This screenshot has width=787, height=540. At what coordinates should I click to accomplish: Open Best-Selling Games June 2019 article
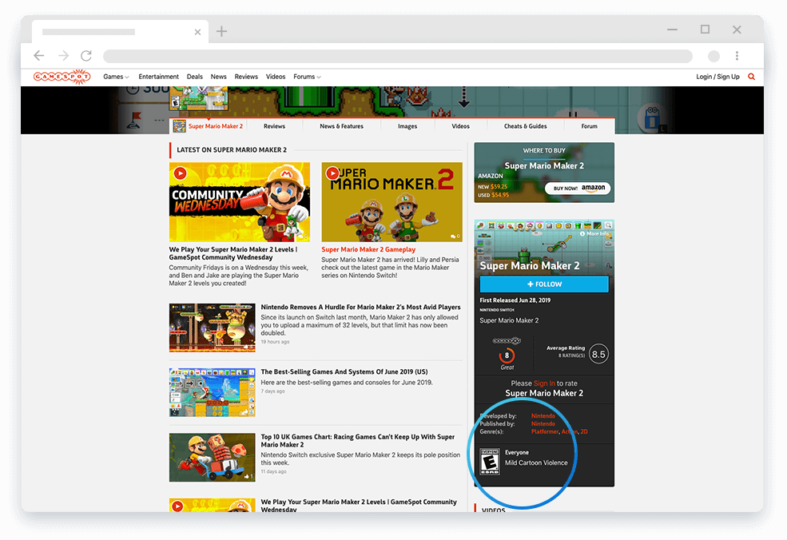tap(344, 372)
